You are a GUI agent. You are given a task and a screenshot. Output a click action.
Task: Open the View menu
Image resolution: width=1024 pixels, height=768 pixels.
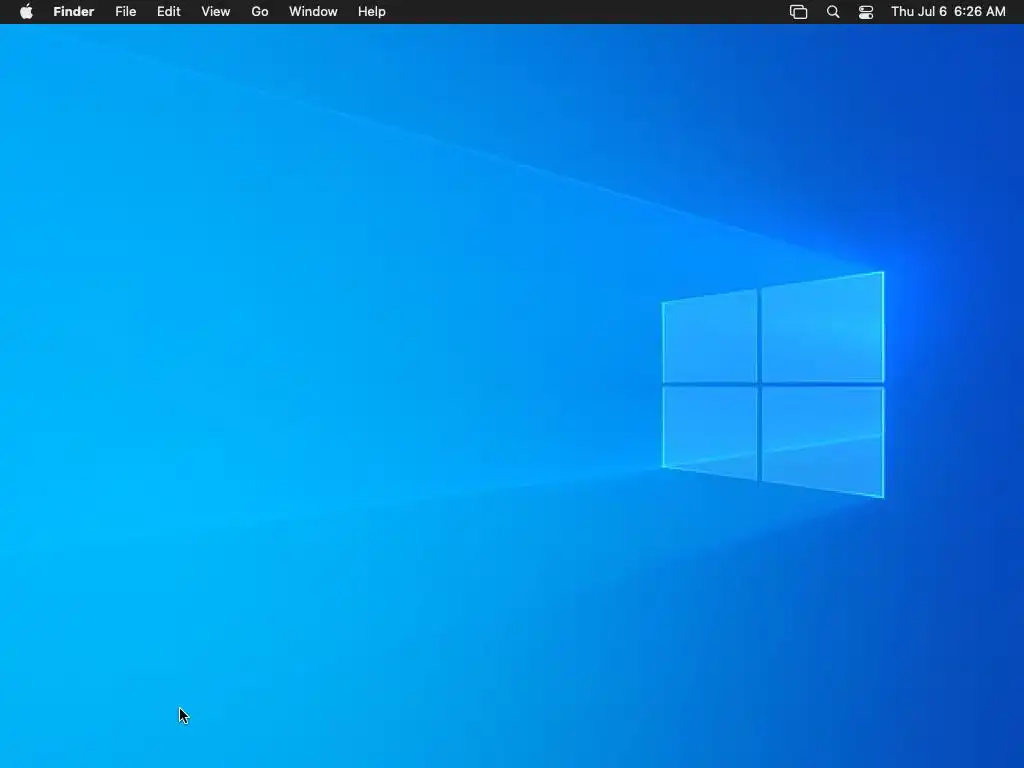[216, 12]
